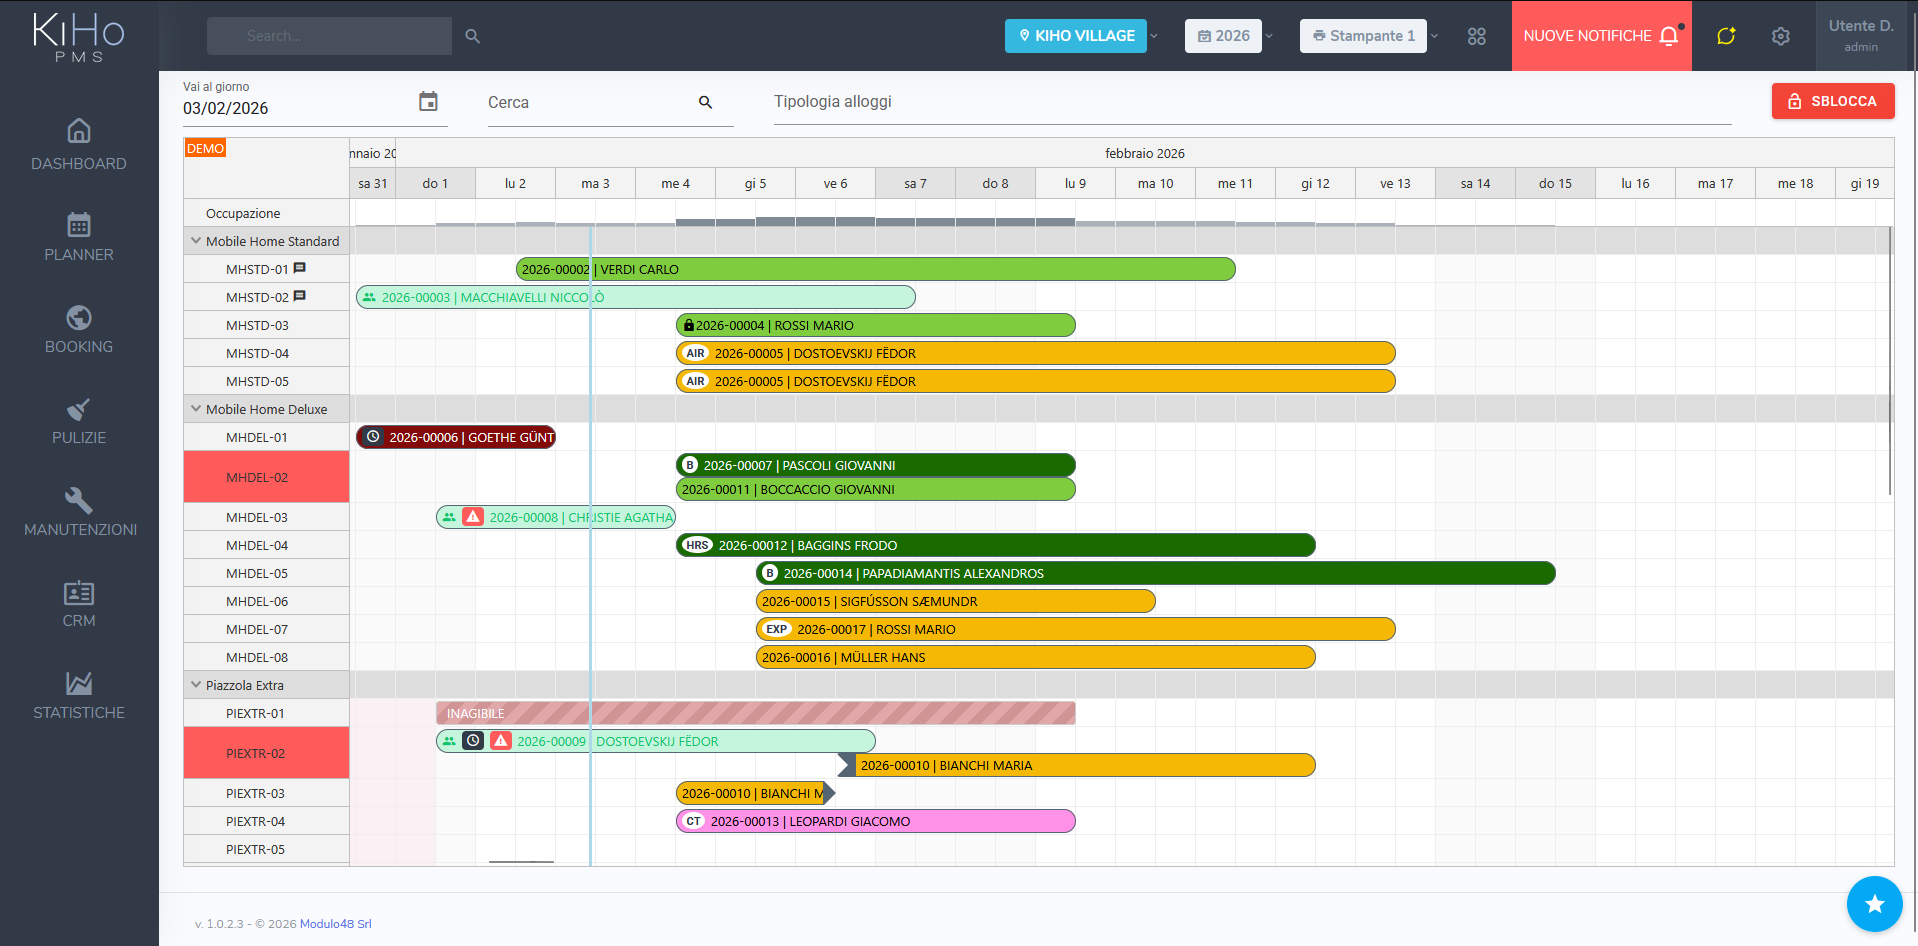Select the INAGIBILE block on PIEXTR-01
Image resolution: width=1918 pixels, height=946 pixels.
pyautogui.click(x=756, y=713)
